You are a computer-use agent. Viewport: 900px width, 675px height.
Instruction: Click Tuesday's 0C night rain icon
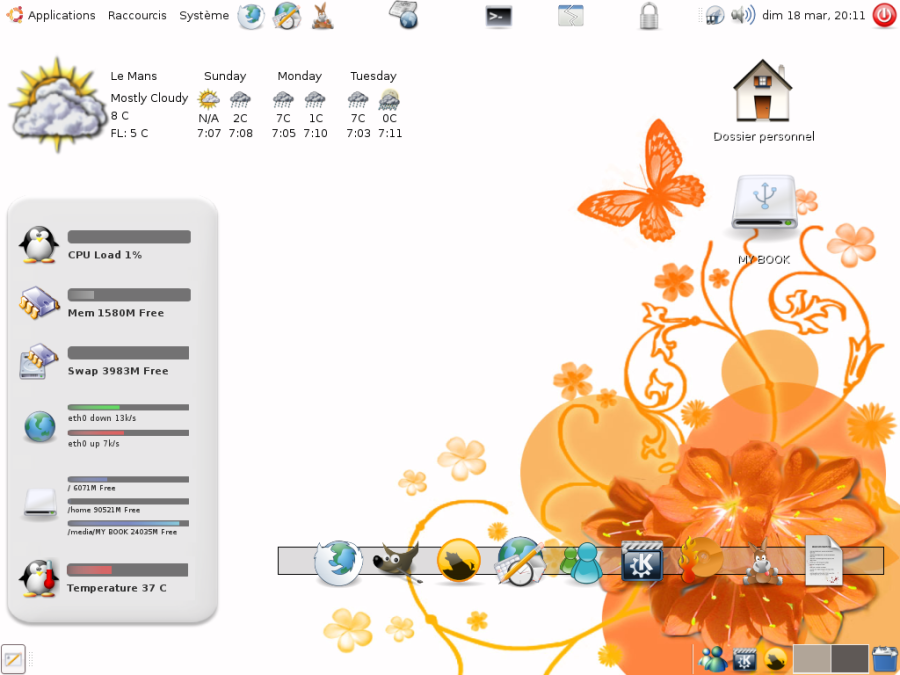tap(389, 99)
